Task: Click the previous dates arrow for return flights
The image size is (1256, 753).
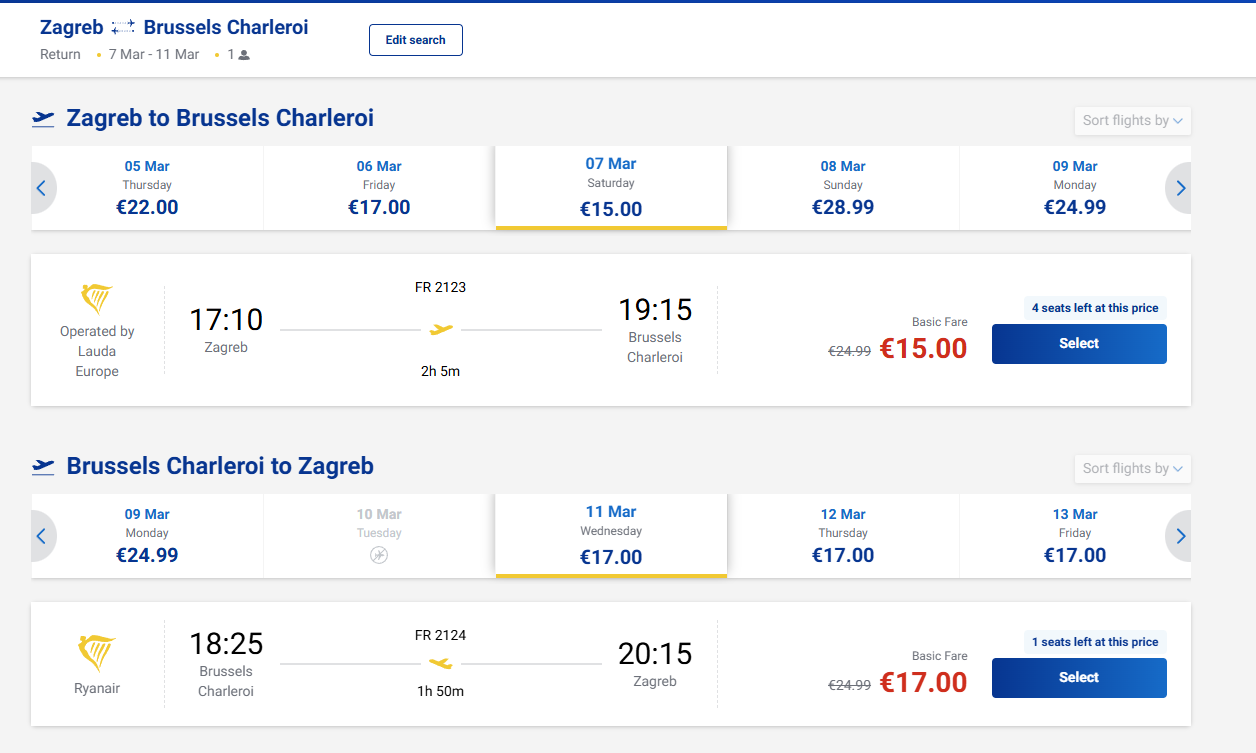Action: point(42,536)
